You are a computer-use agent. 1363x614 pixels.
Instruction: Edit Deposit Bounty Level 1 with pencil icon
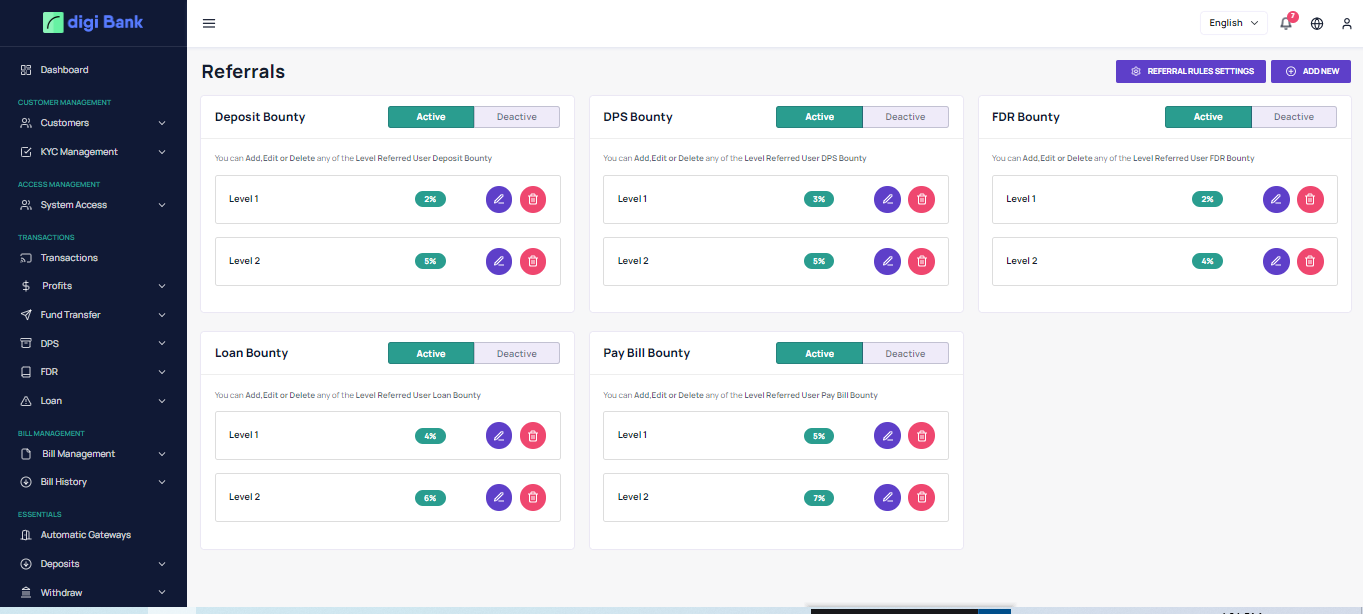[x=499, y=199]
